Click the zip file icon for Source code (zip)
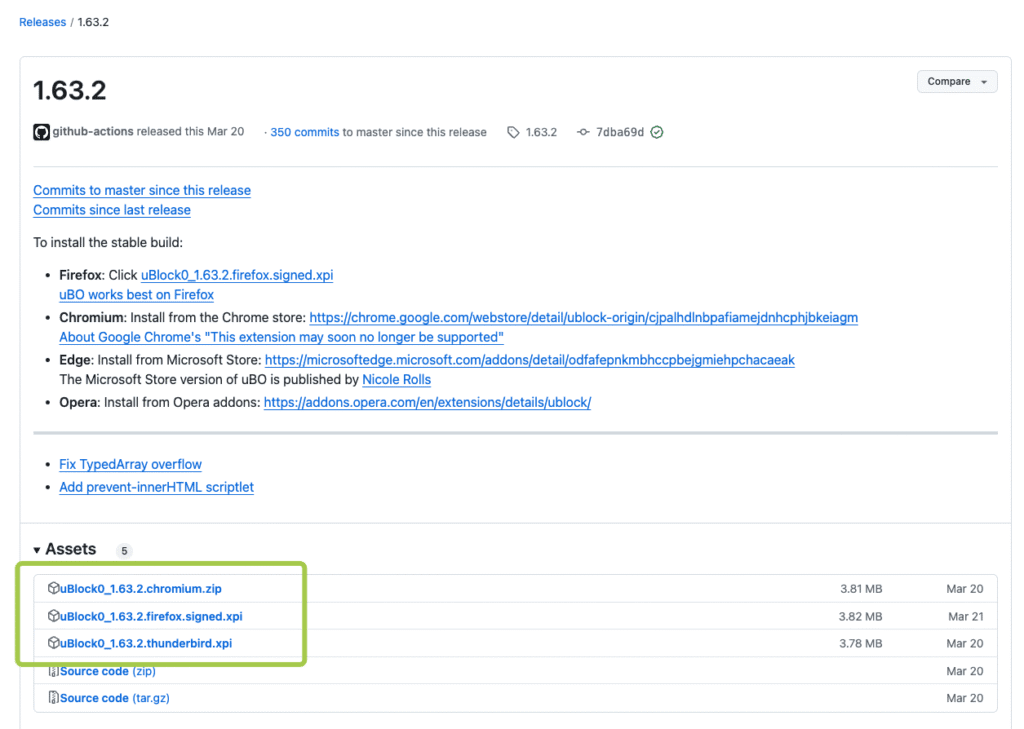 click(54, 671)
